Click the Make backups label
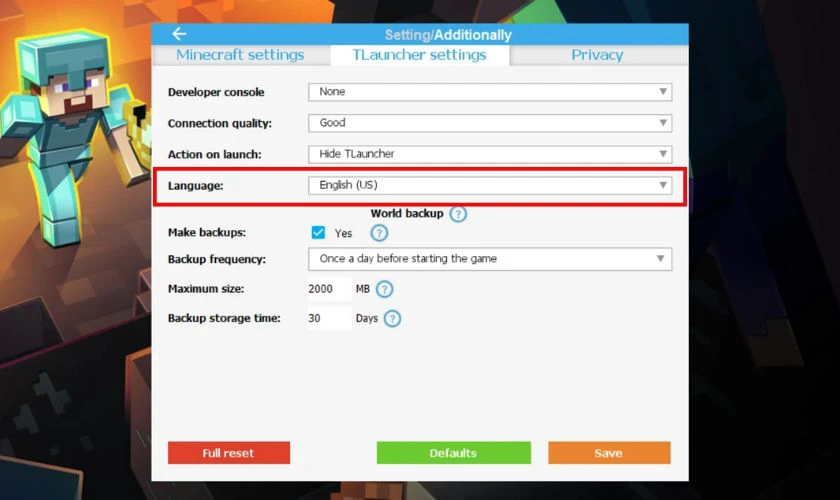Screen dimensions: 840x500 (x=207, y=233)
